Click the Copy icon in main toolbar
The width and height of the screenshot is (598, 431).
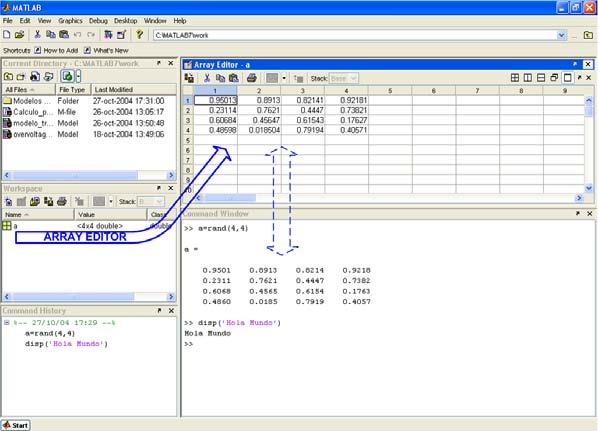pyautogui.click(x=51, y=35)
